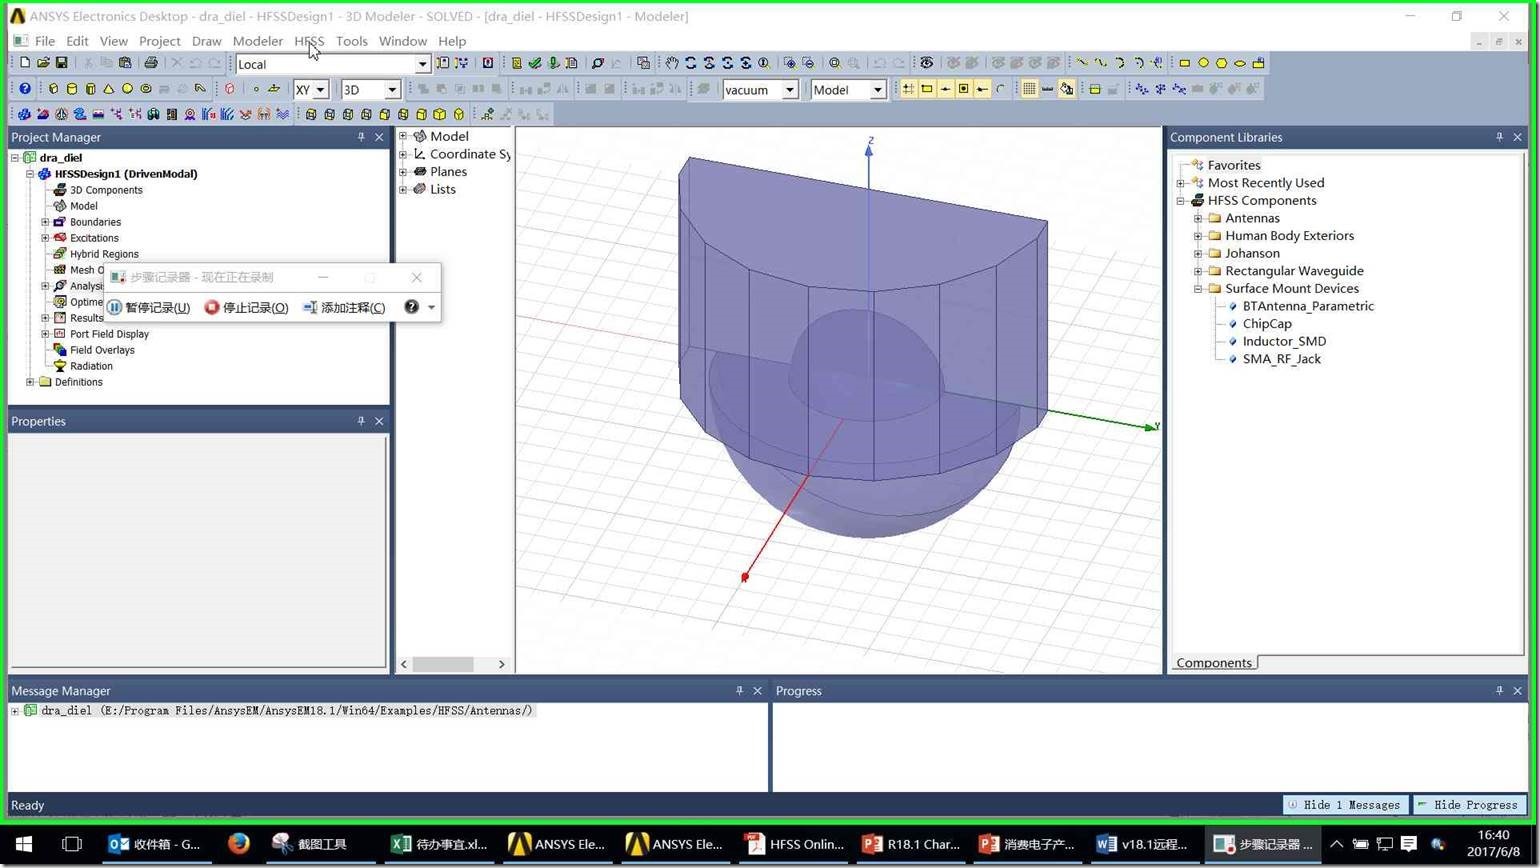
Task: Click the Hide Progress button
Action: 1468,805
